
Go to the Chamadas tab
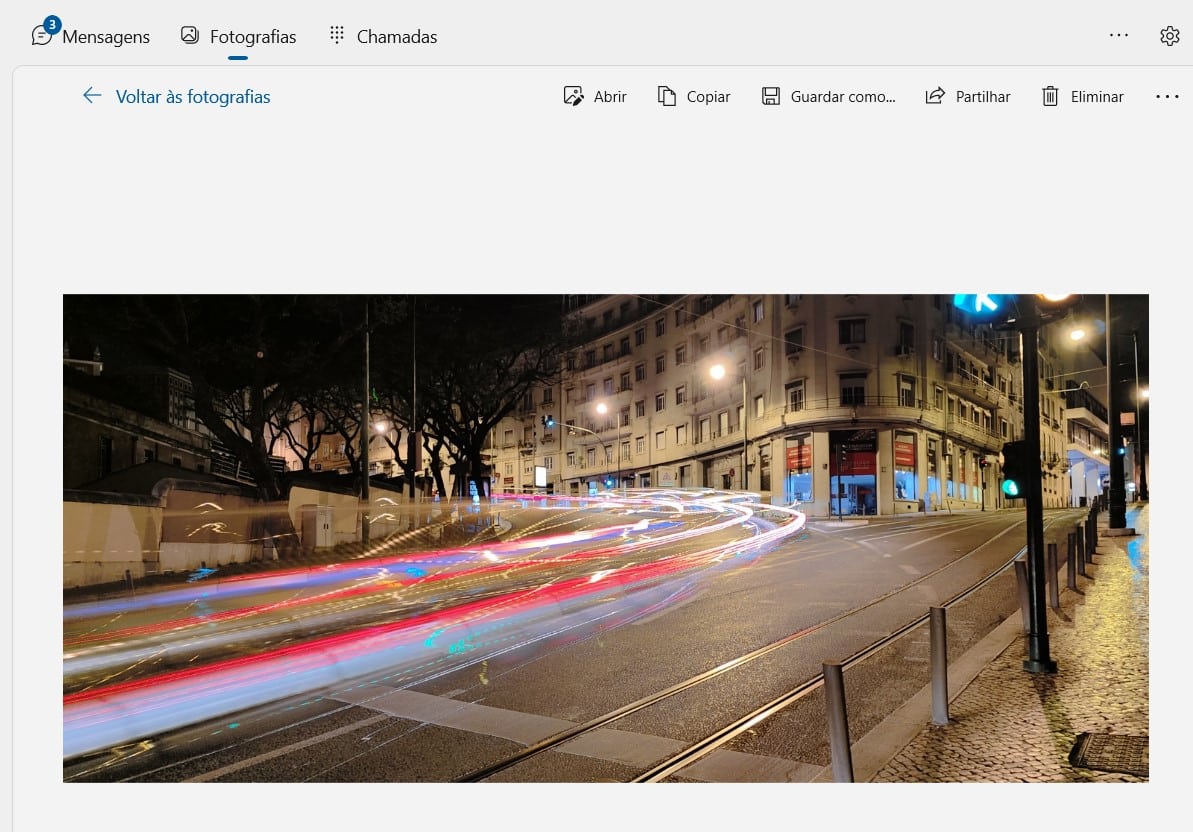[x=397, y=37]
